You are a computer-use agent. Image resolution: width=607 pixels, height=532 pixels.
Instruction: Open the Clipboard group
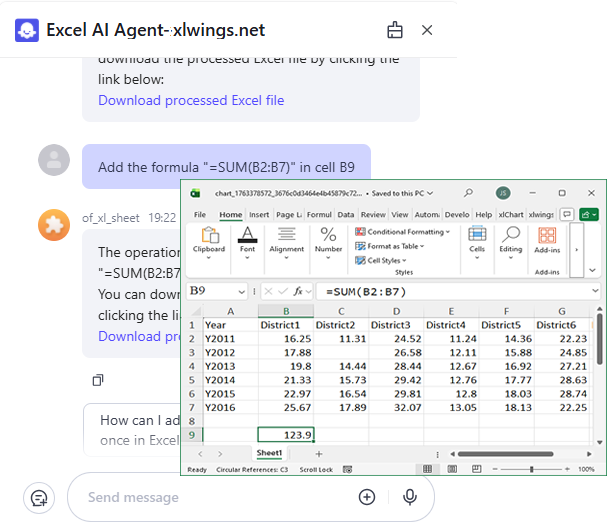click(x=209, y=243)
